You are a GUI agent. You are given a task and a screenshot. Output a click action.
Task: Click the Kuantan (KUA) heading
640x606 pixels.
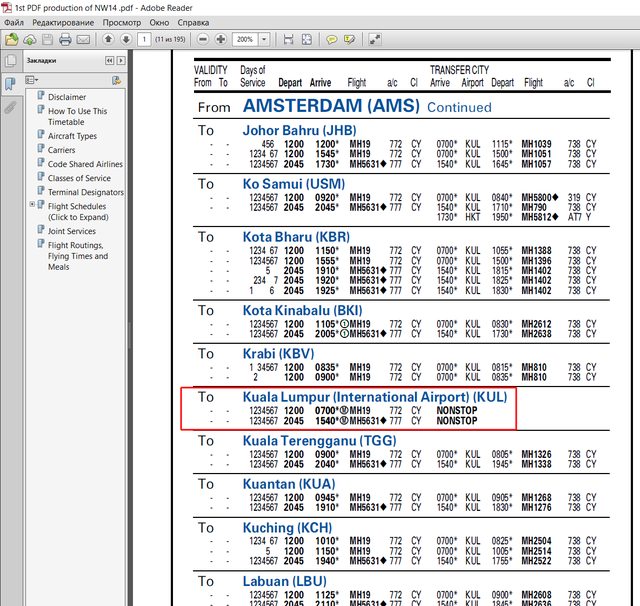click(289, 484)
